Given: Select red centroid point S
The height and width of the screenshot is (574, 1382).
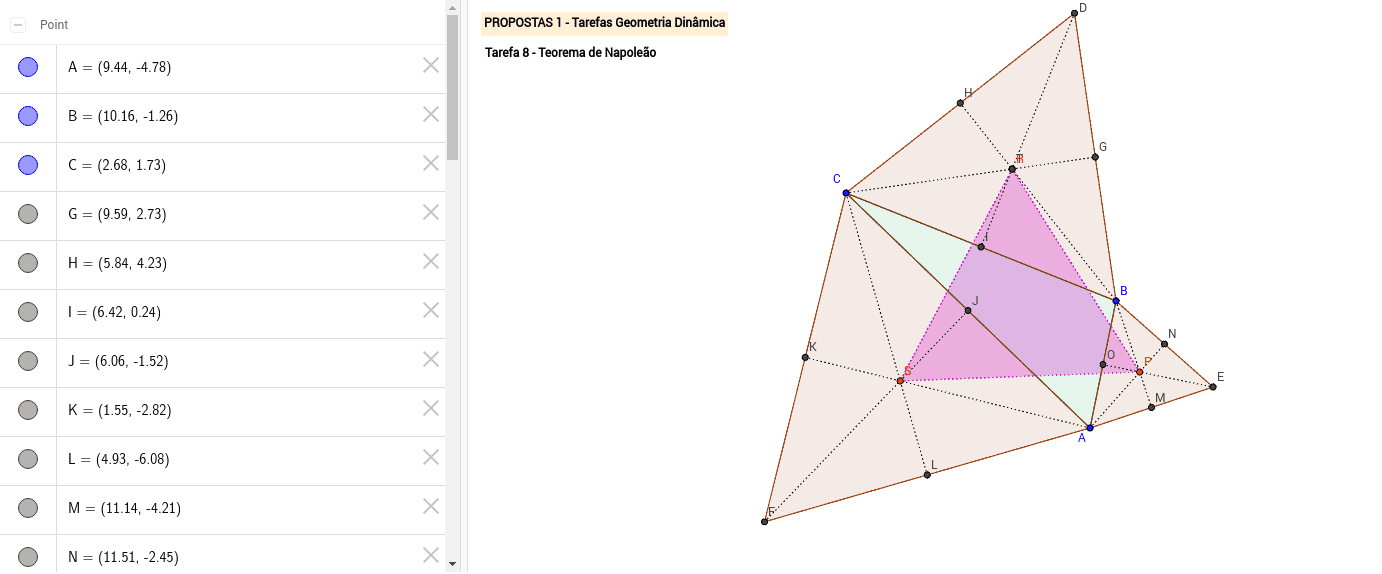Looking at the screenshot, I should [900, 381].
